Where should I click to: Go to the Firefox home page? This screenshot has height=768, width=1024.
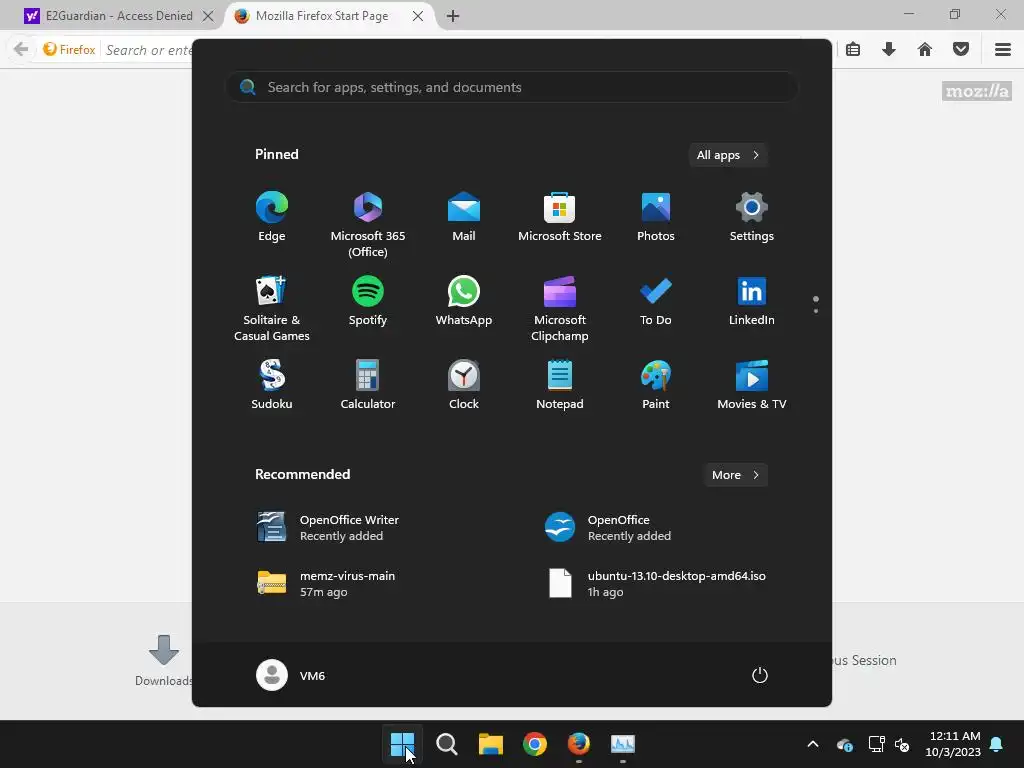point(925,50)
